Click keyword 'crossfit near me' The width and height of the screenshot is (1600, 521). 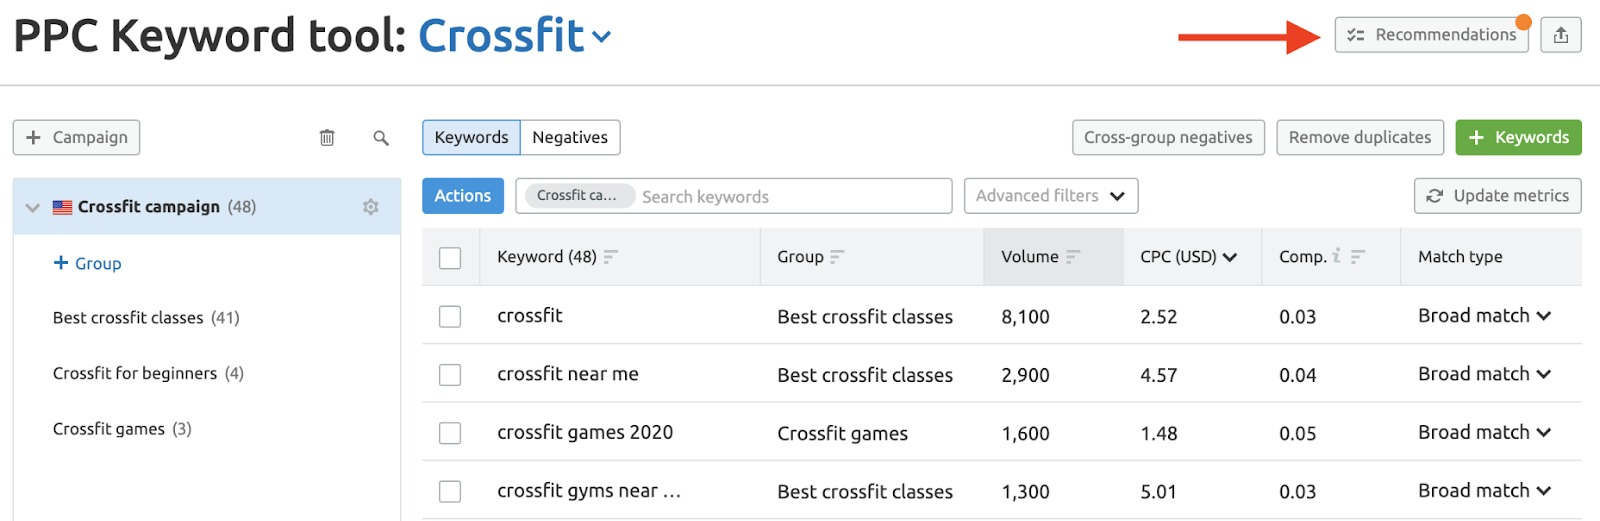tap(568, 374)
